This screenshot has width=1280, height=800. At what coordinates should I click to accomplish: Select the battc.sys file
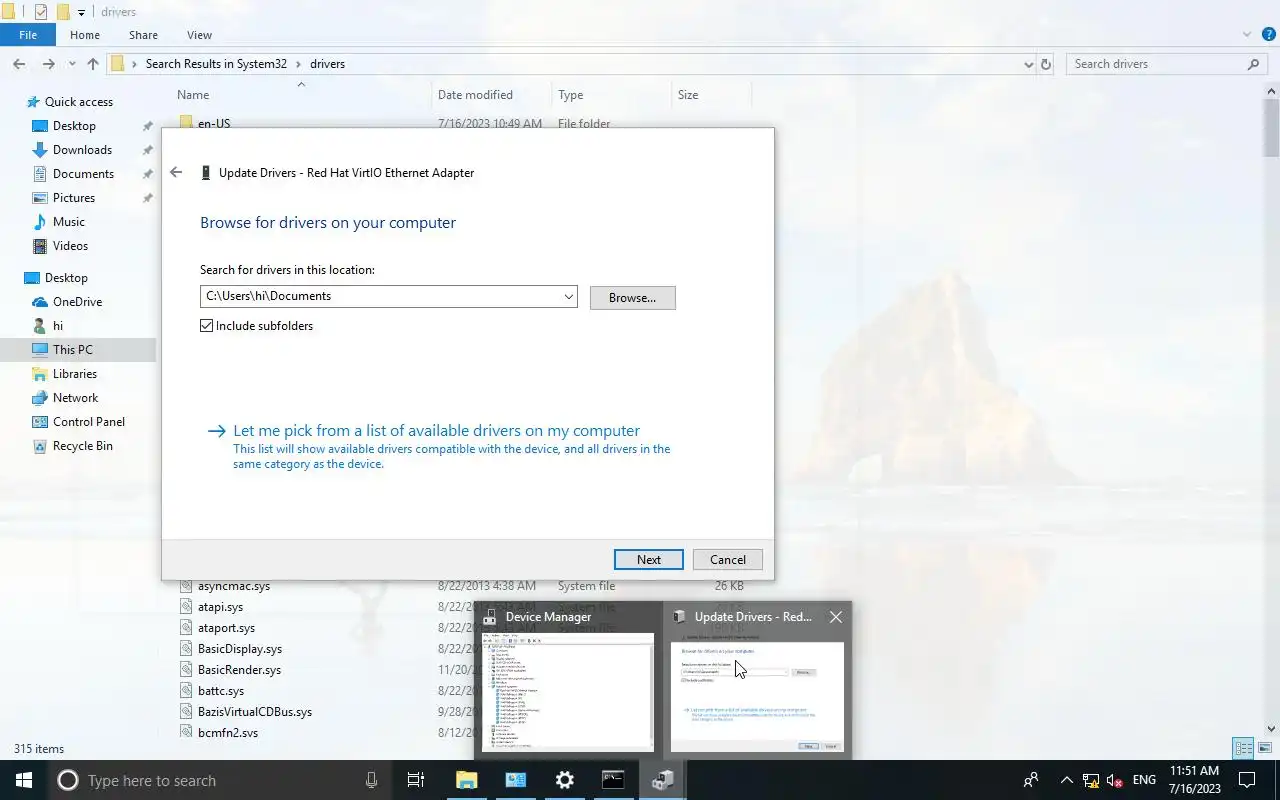[221, 691]
